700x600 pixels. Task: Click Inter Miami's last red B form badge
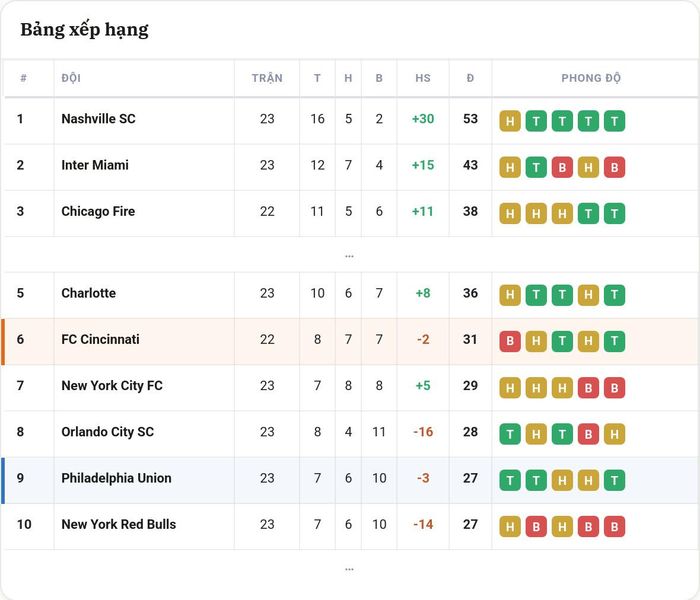click(614, 167)
